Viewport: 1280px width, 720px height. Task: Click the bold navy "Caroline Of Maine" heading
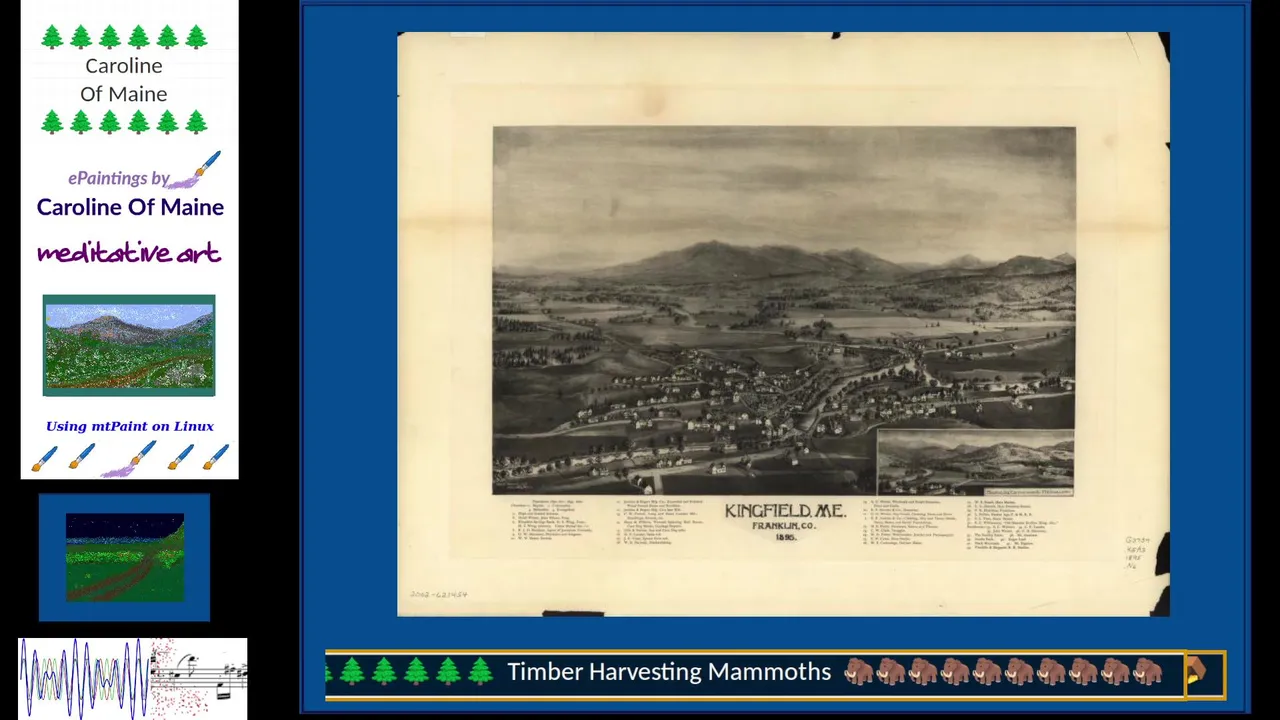[130, 207]
